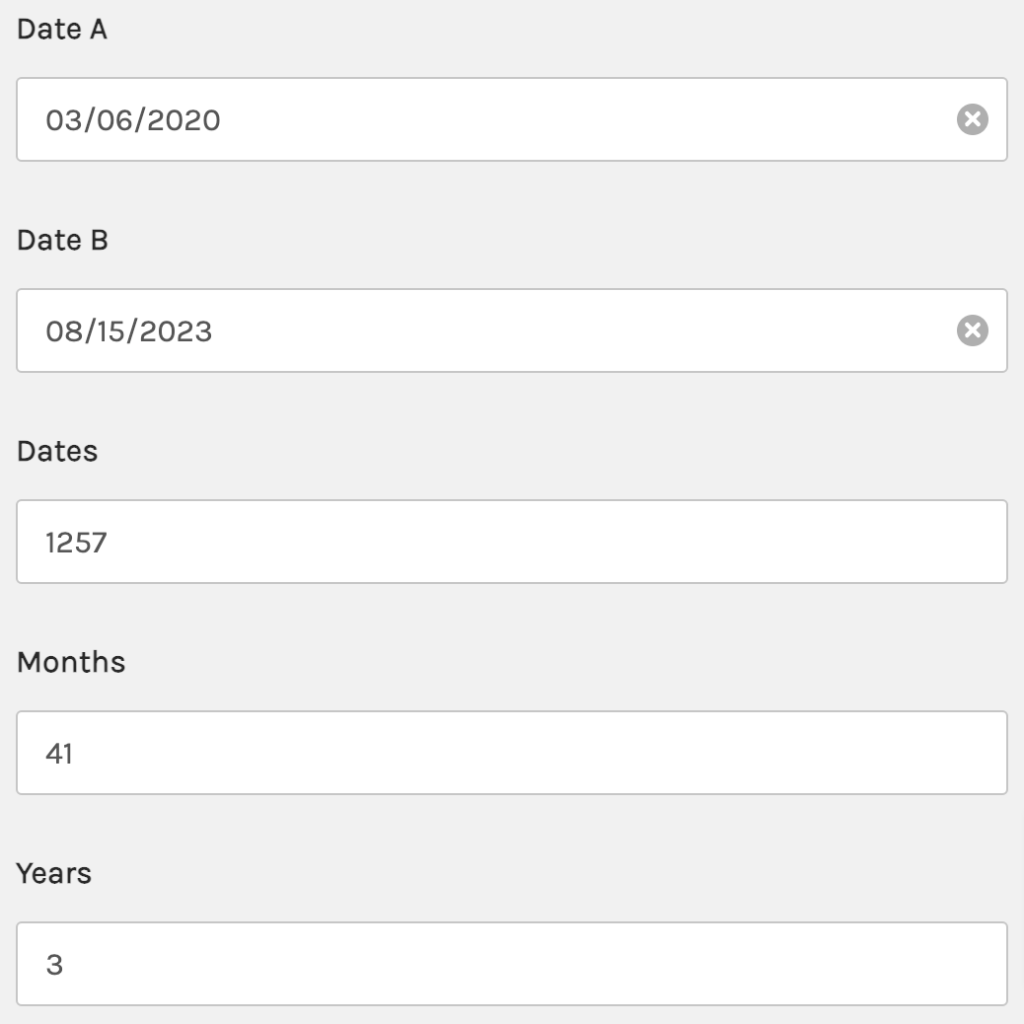Click the 'Dates' label

click(x=57, y=451)
